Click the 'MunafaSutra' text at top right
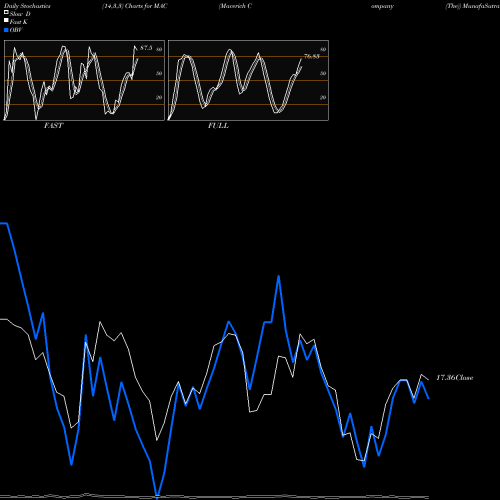500x500 pixels. click(480, 6)
